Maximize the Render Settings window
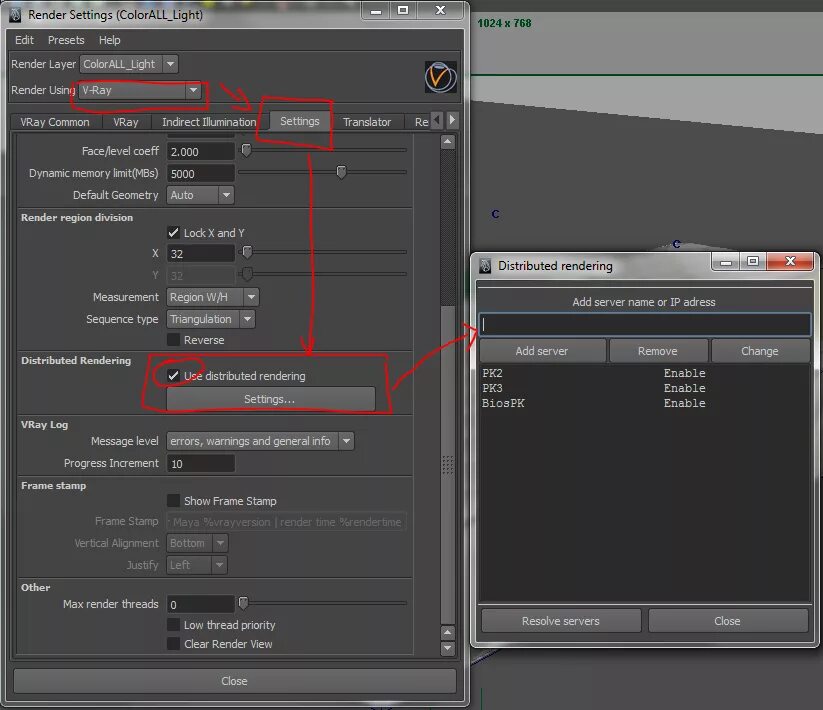823x710 pixels. point(403,10)
